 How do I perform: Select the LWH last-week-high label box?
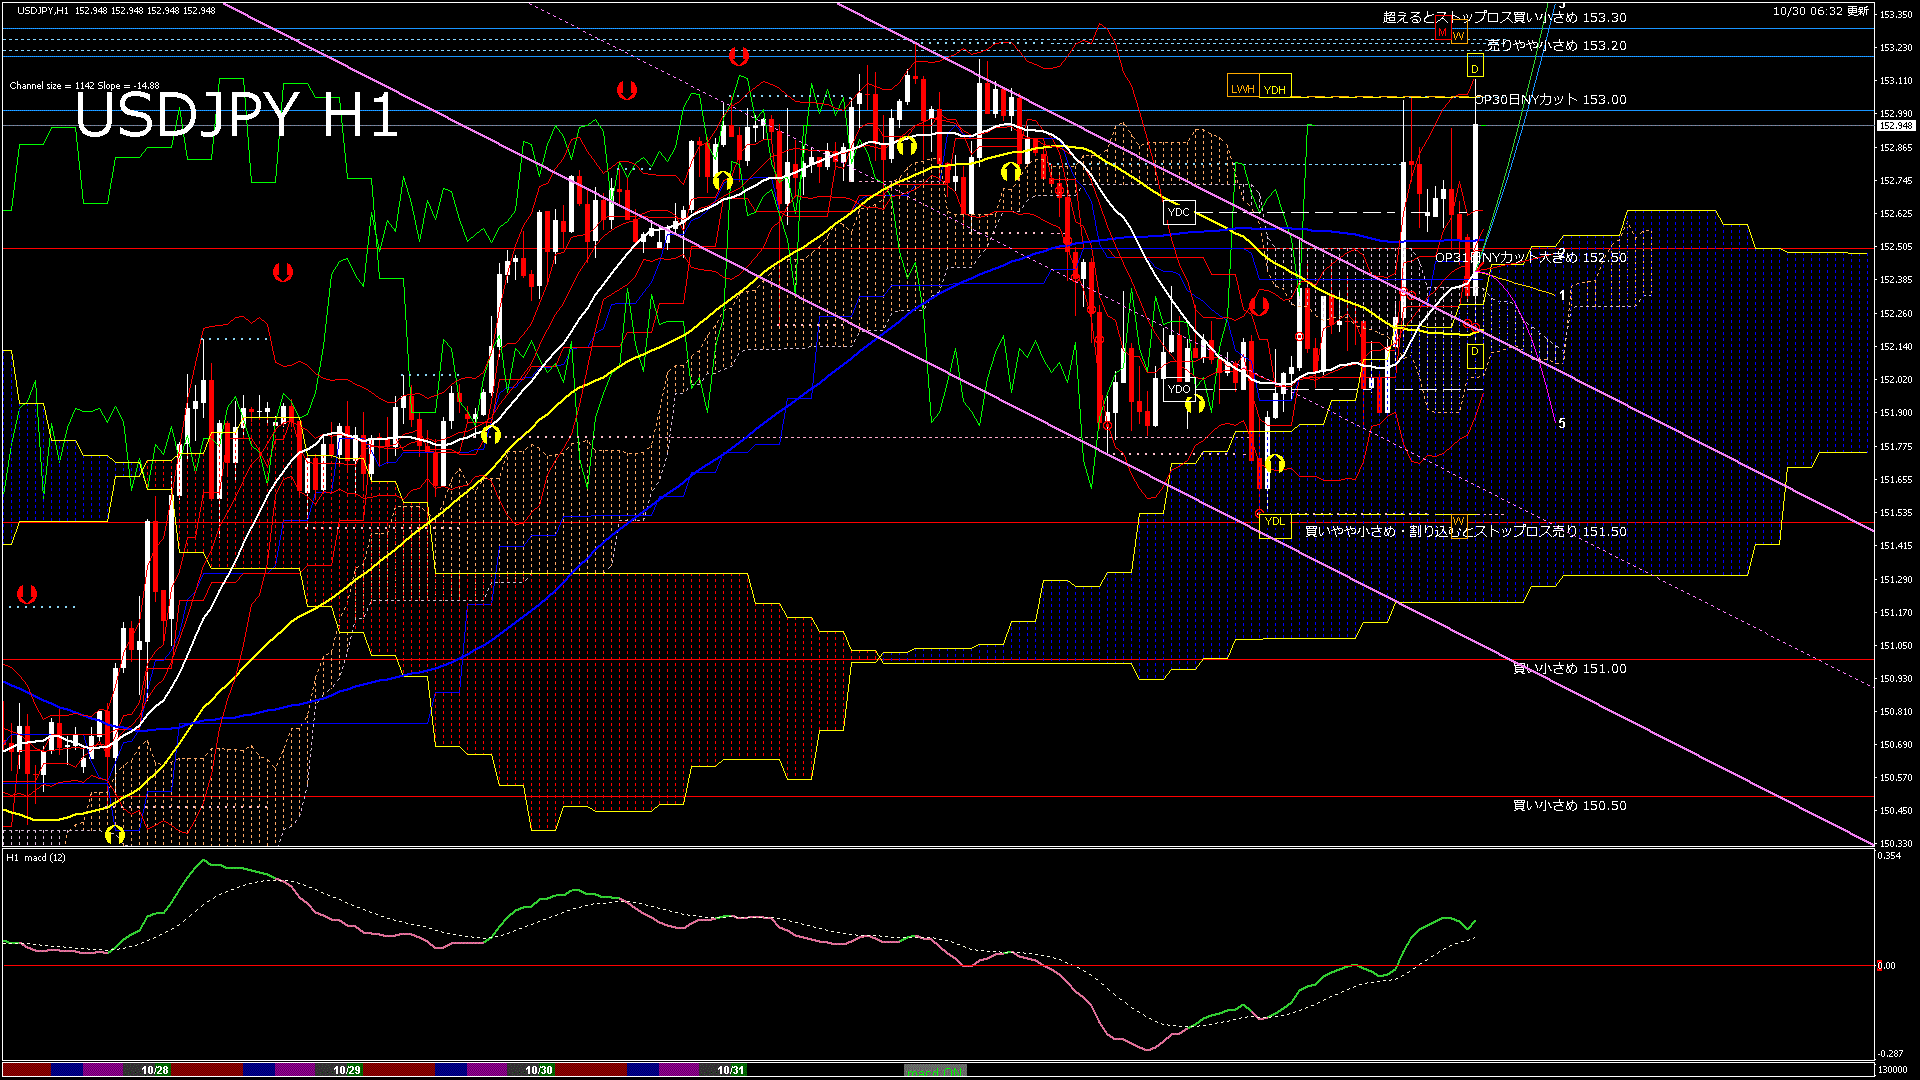1243,87
